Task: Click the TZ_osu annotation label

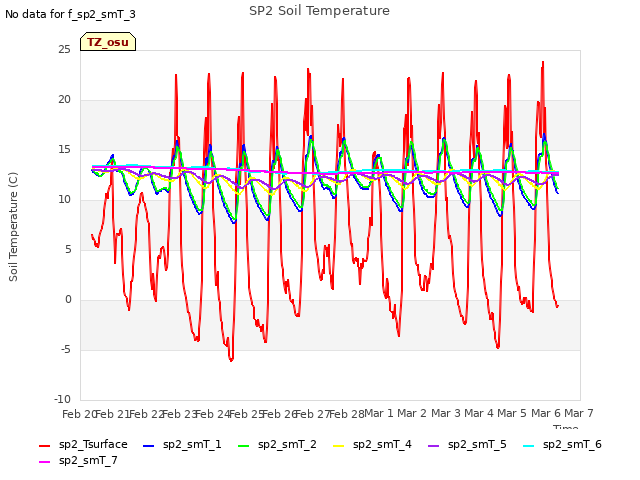Action: [108, 42]
